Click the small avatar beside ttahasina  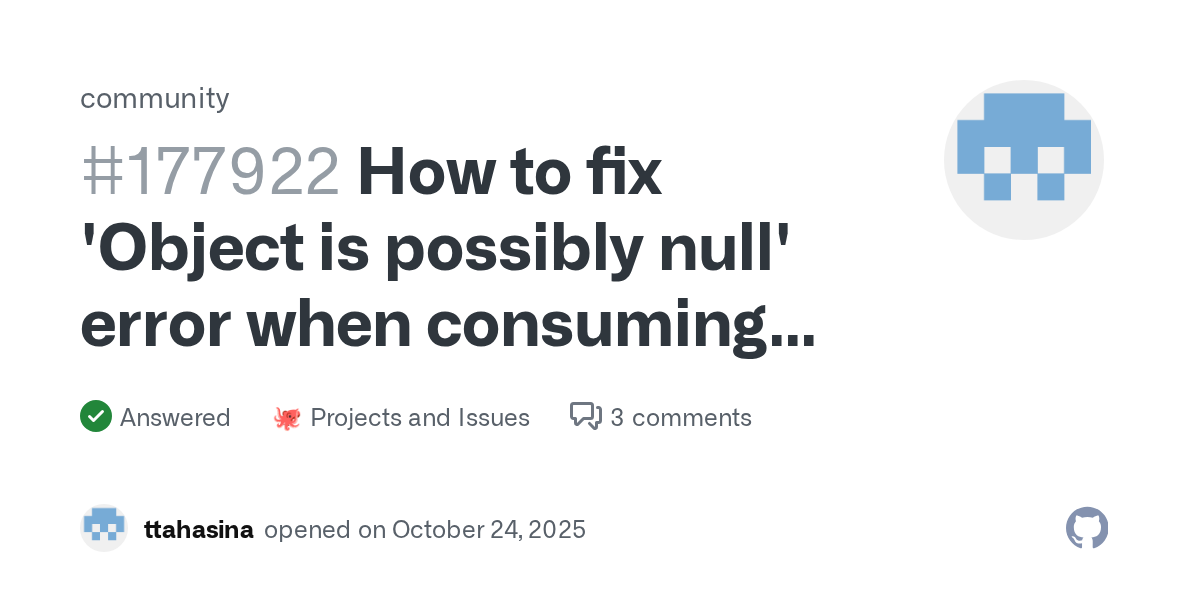click(104, 528)
